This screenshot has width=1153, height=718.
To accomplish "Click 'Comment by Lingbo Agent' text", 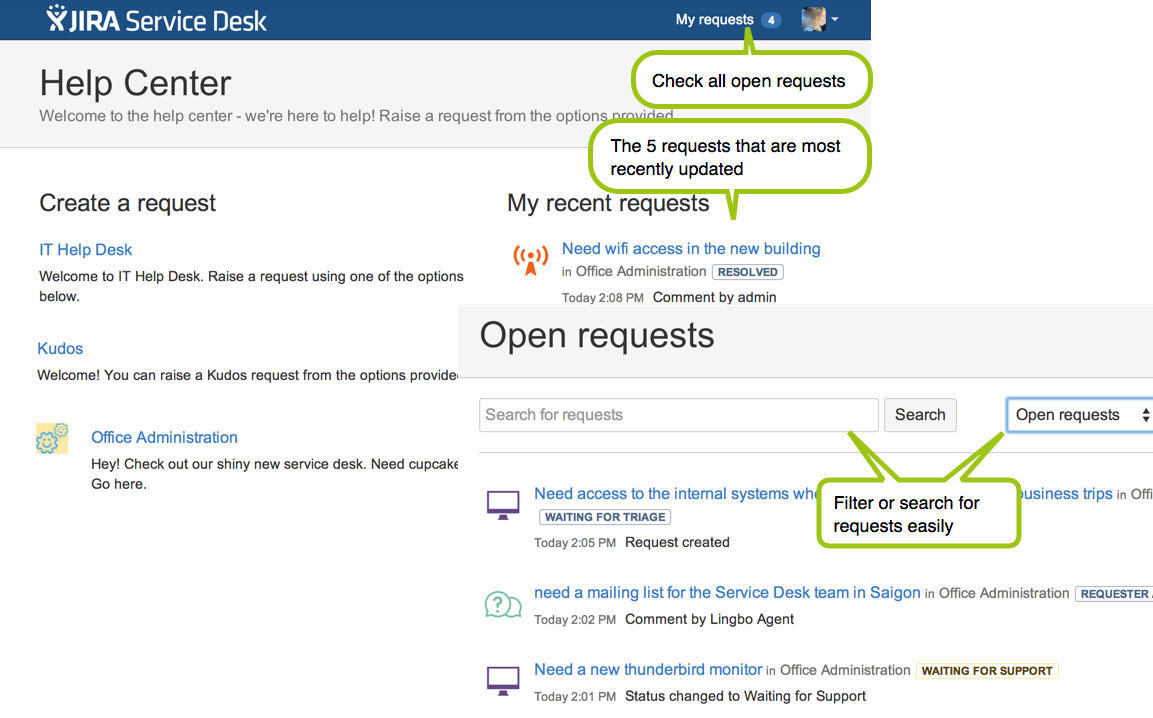I will [x=709, y=619].
